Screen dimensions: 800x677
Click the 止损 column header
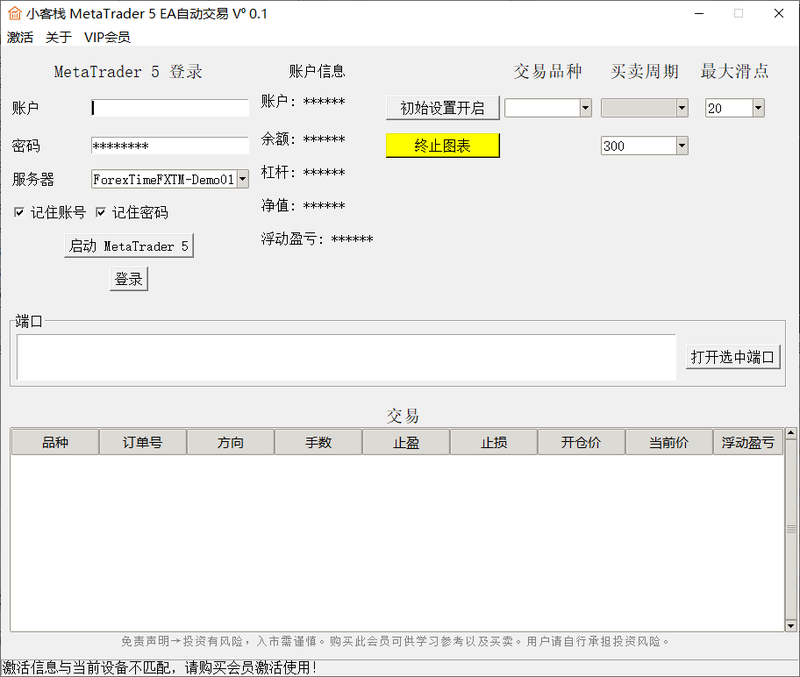tap(494, 442)
